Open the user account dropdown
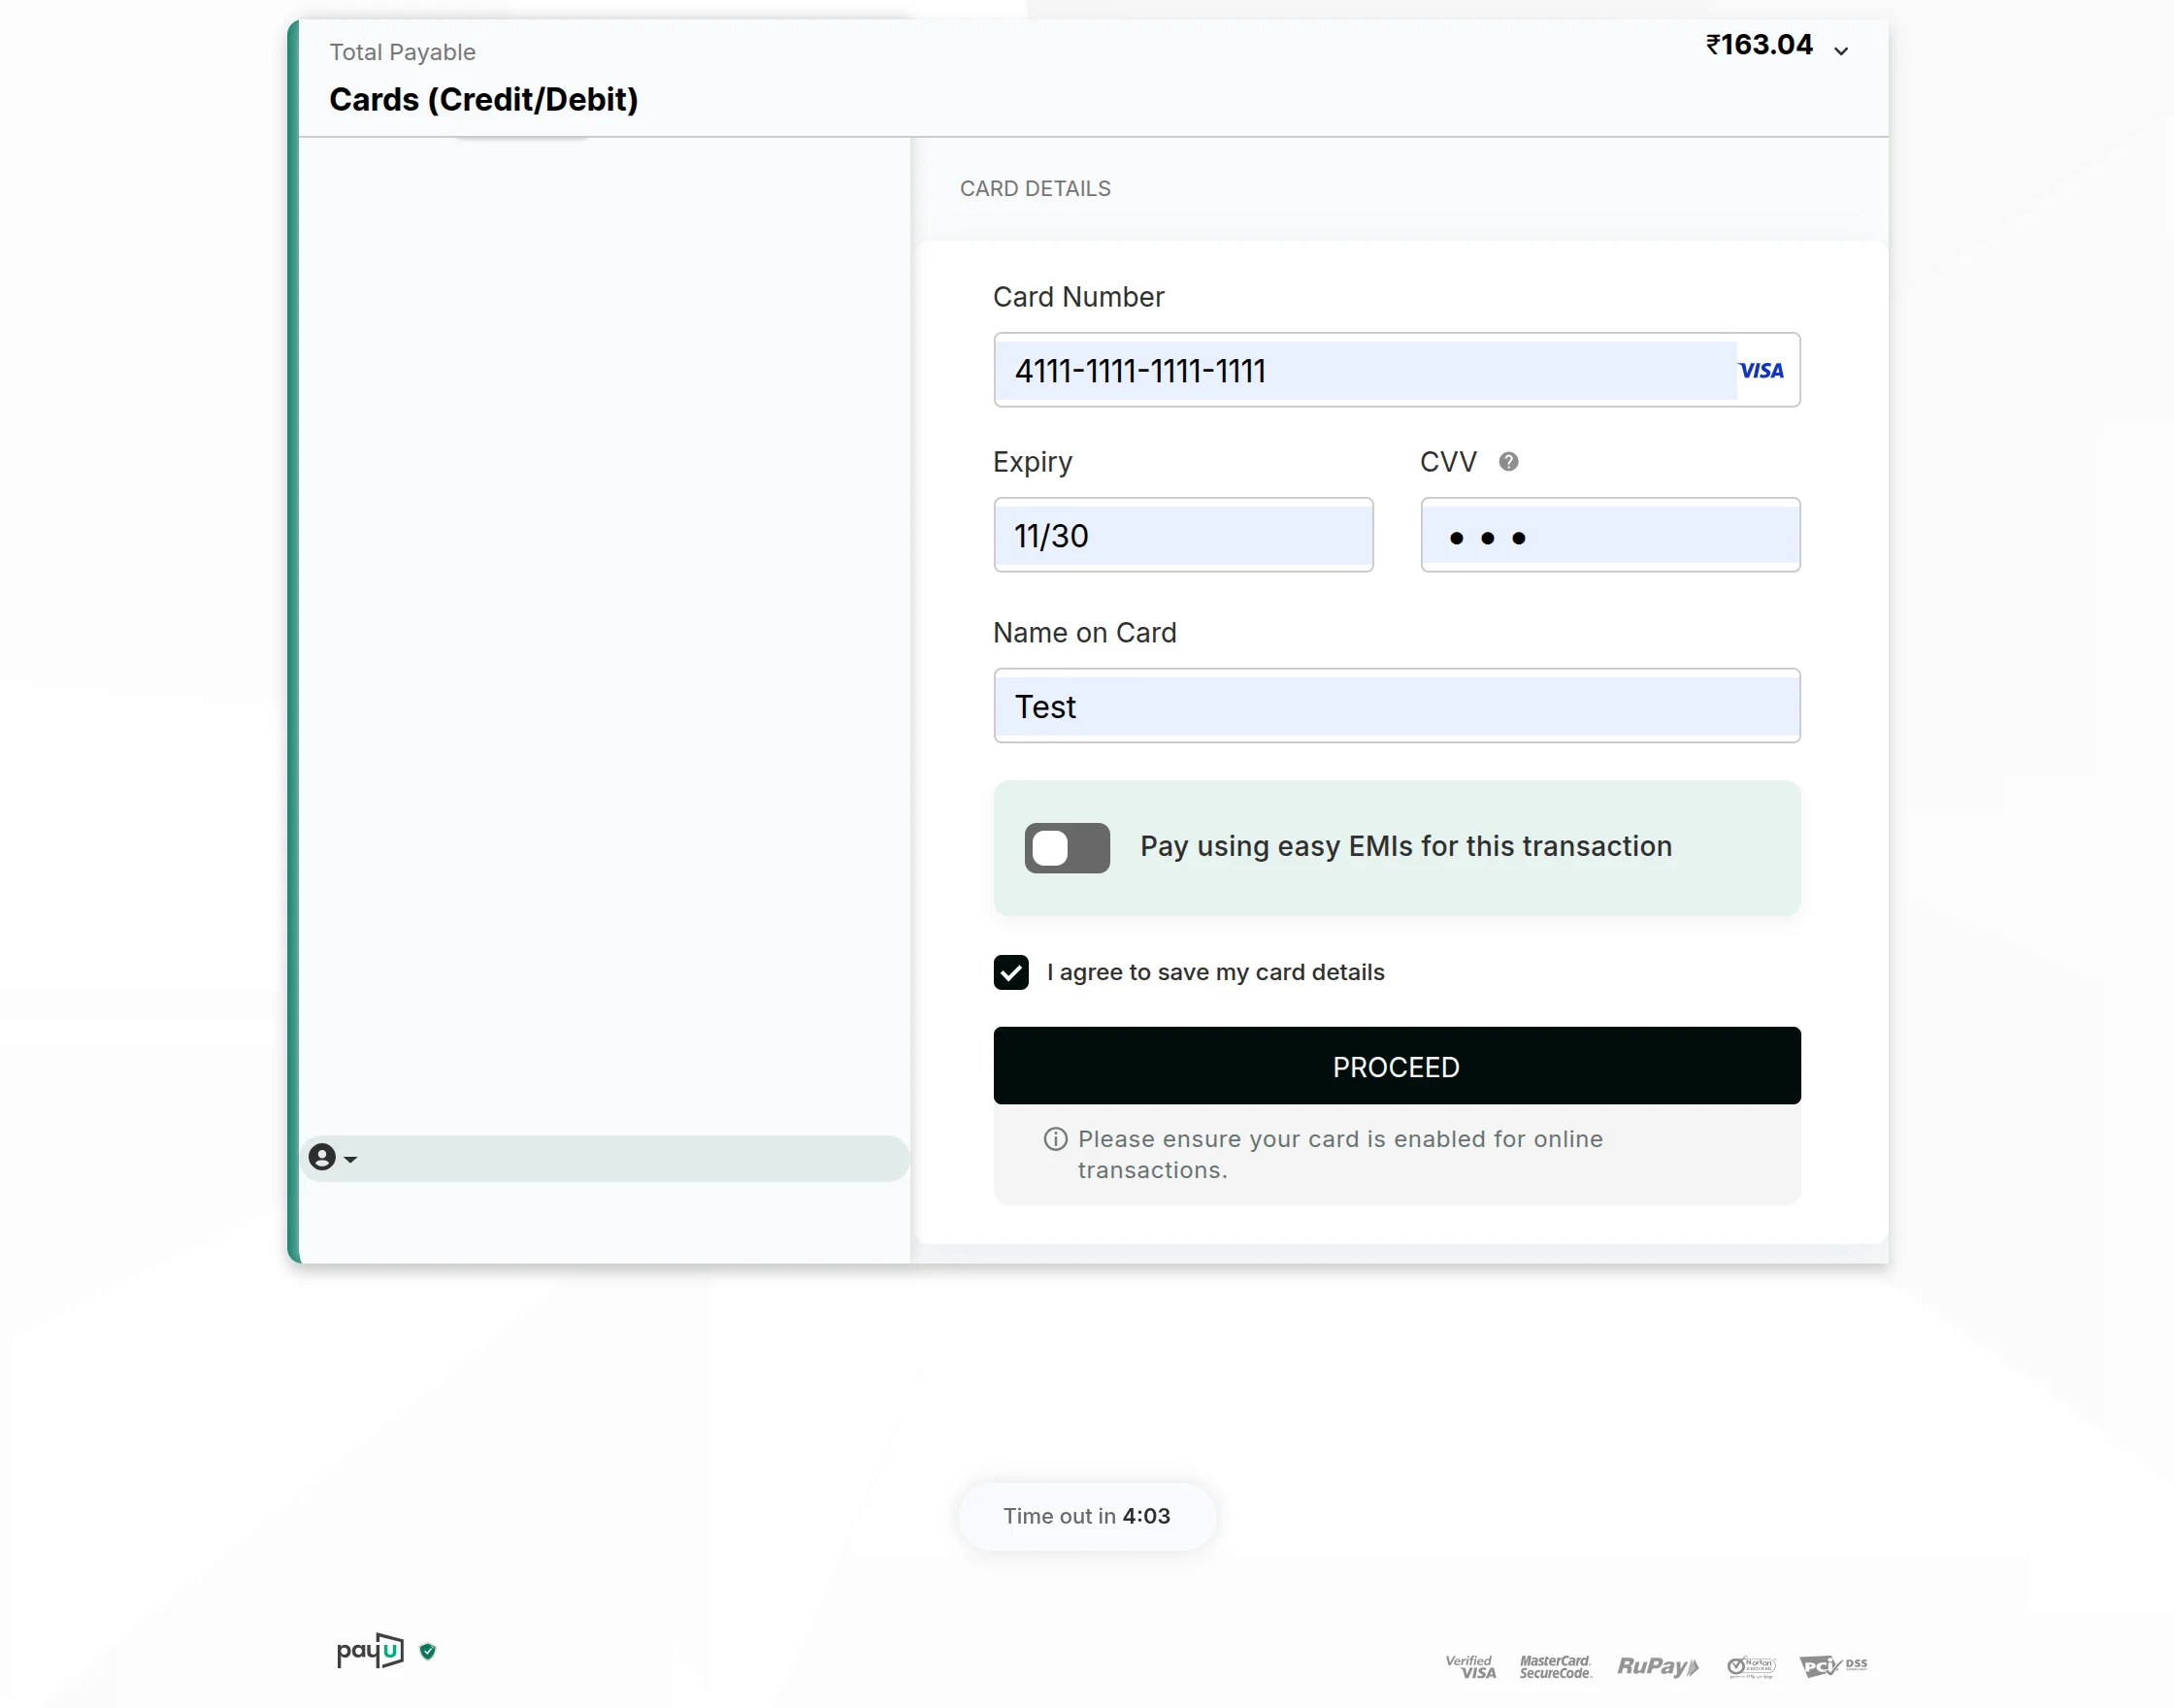 [333, 1157]
